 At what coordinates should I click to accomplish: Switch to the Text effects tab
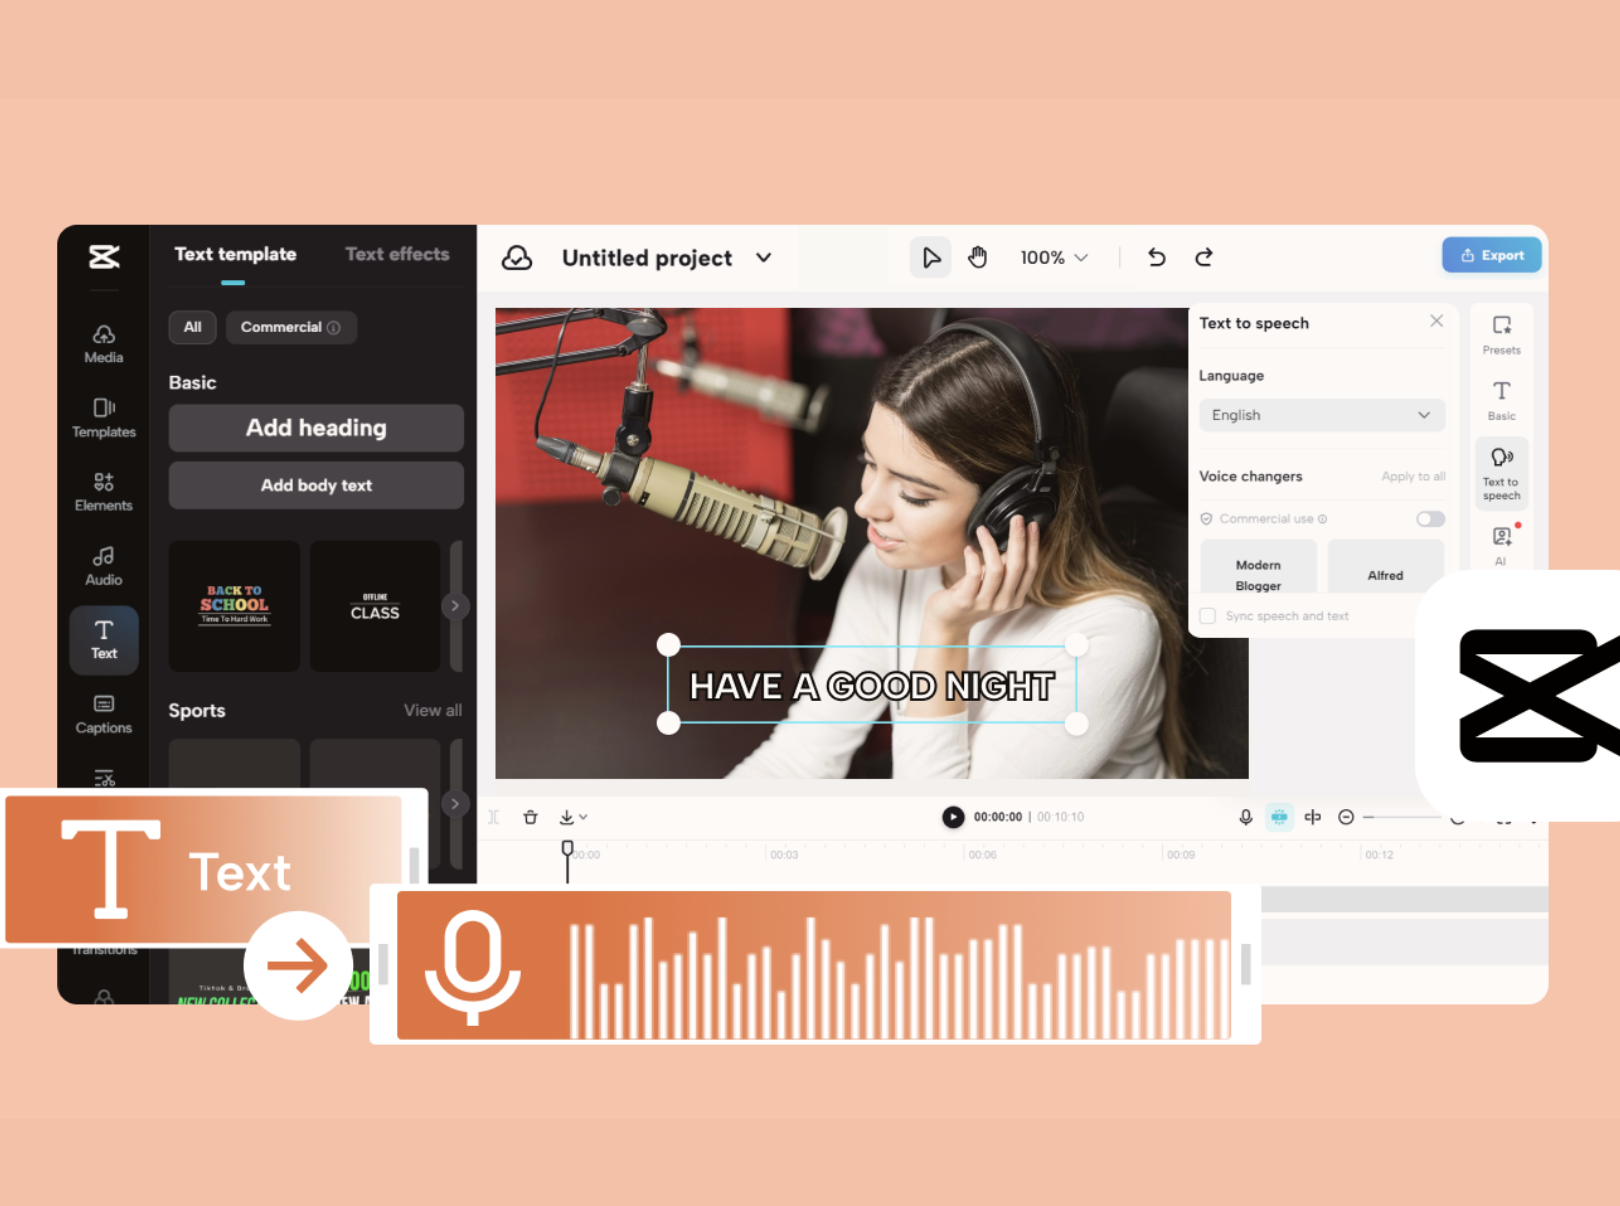(x=397, y=254)
